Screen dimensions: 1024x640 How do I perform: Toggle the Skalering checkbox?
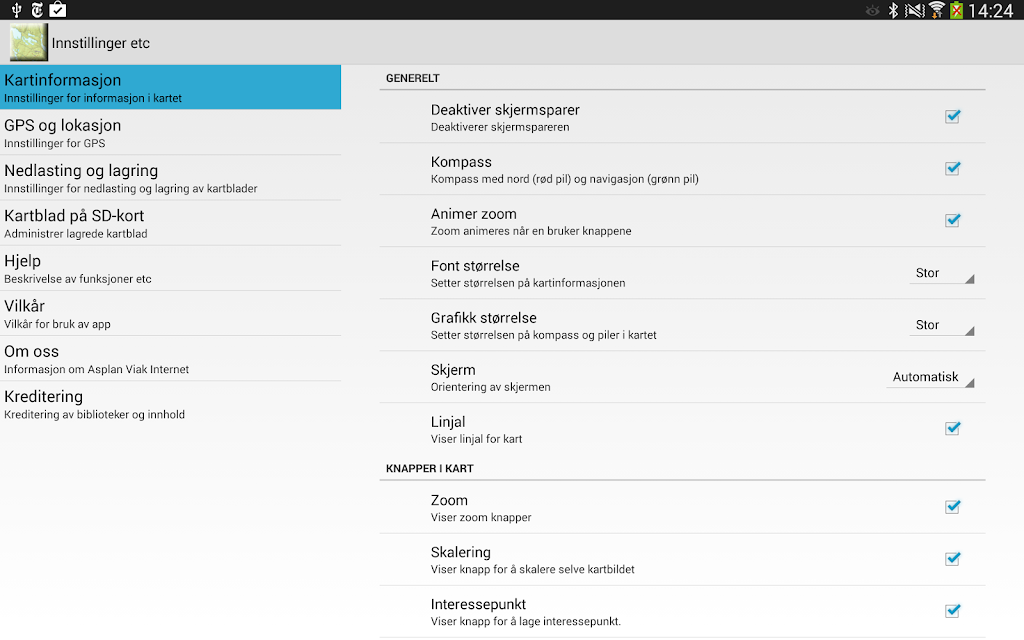(953, 559)
